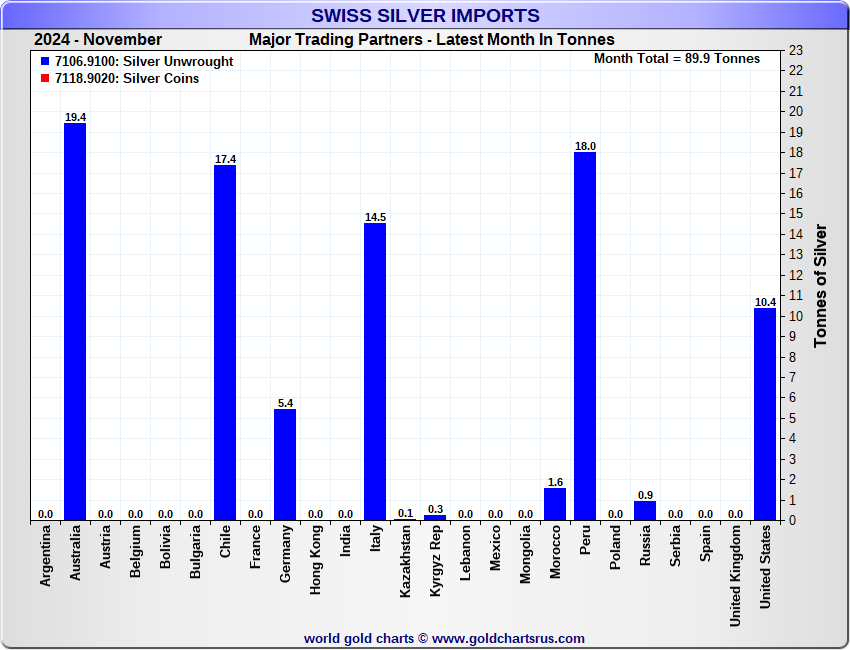Click the Belgium axis label

tap(135, 551)
